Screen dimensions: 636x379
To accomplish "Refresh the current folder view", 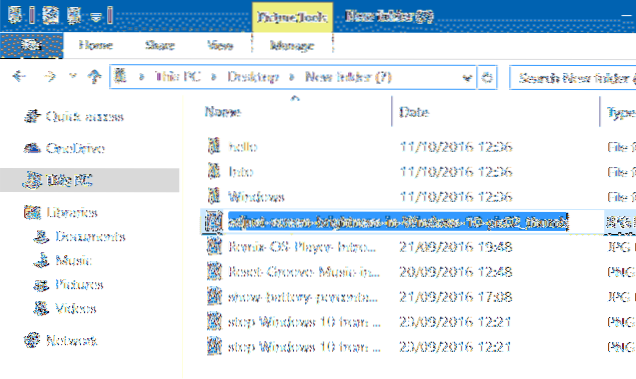I will pos(487,77).
